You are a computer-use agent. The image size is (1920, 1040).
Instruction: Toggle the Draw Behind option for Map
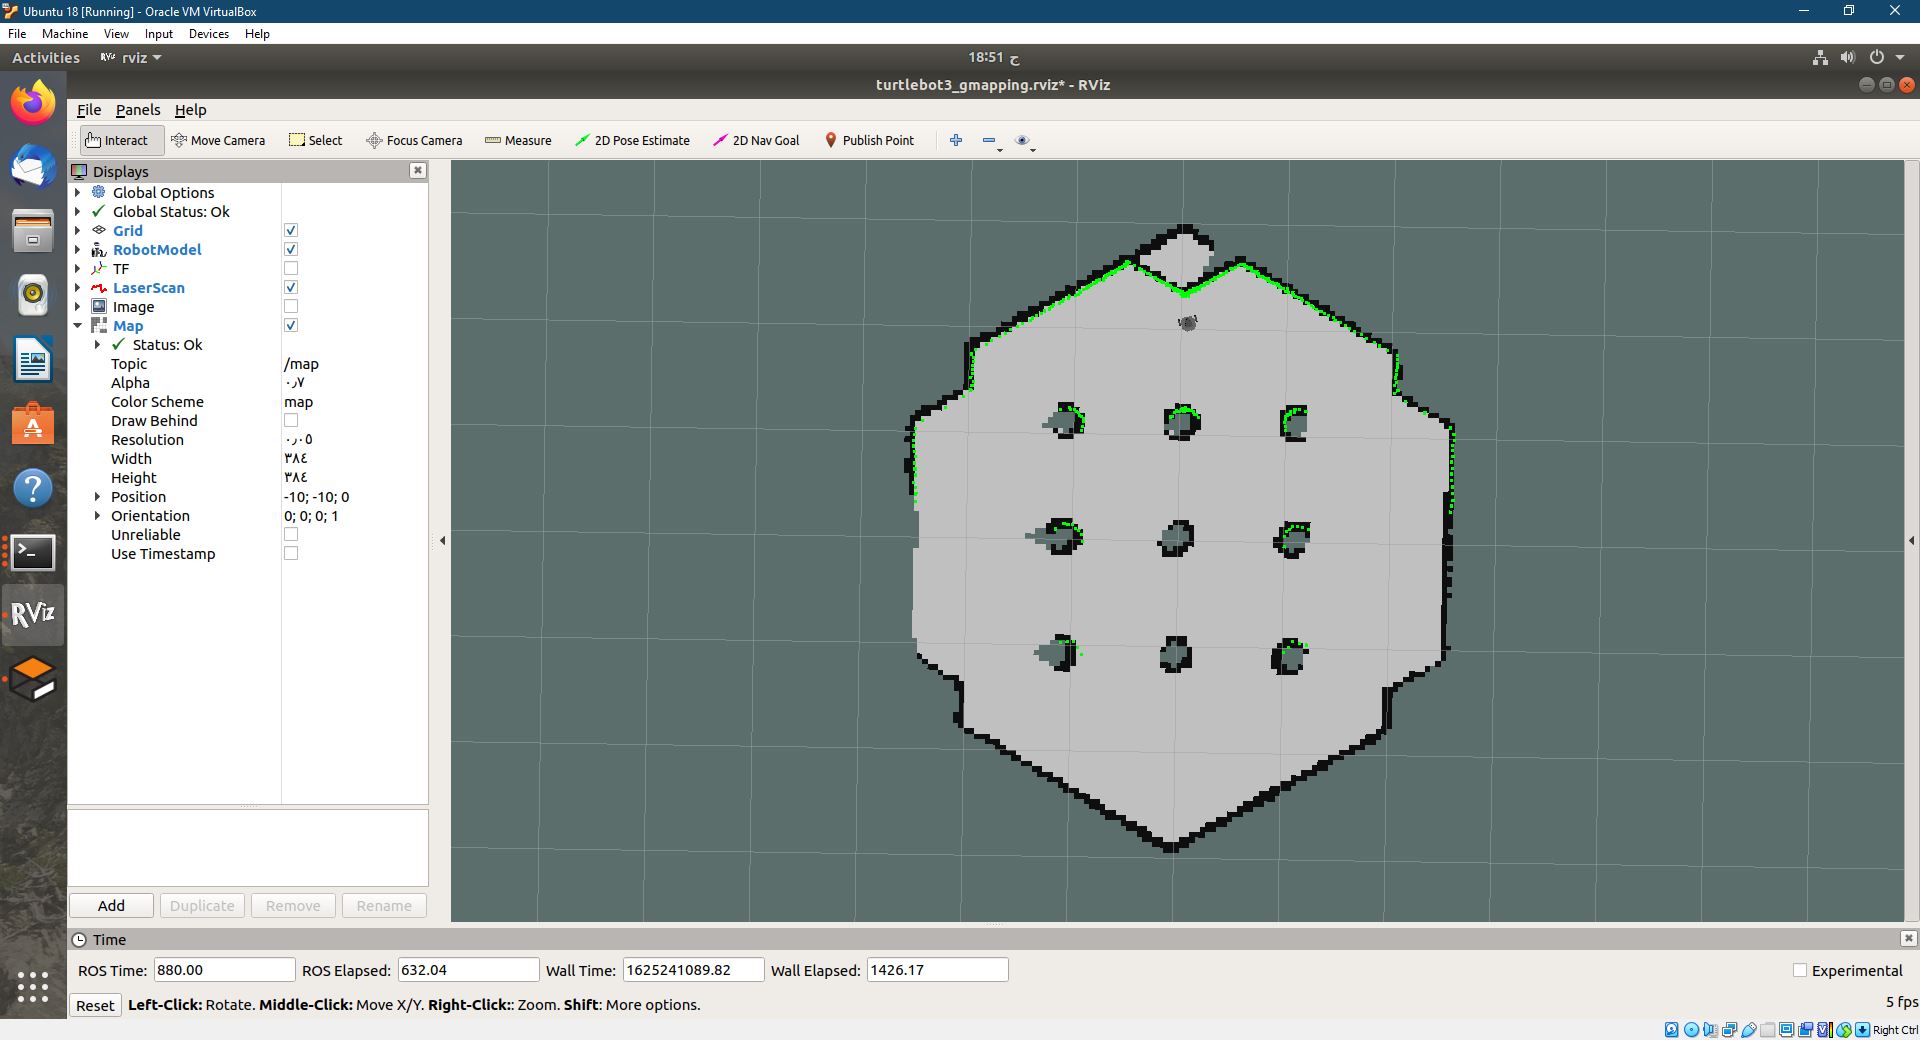click(x=290, y=420)
